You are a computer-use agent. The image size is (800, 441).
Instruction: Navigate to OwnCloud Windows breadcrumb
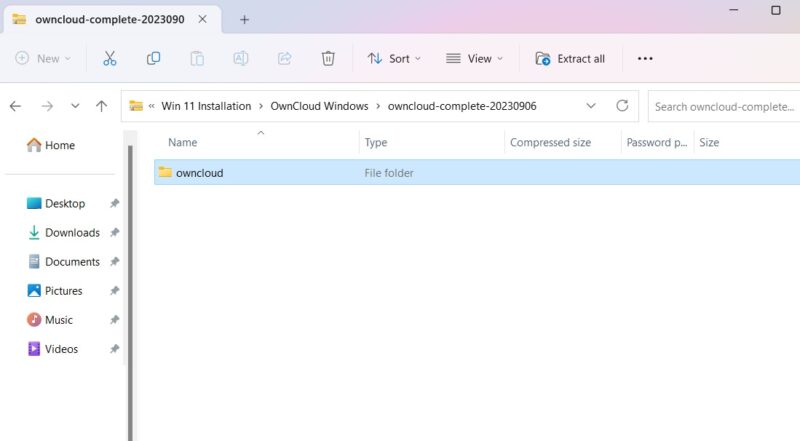319,106
